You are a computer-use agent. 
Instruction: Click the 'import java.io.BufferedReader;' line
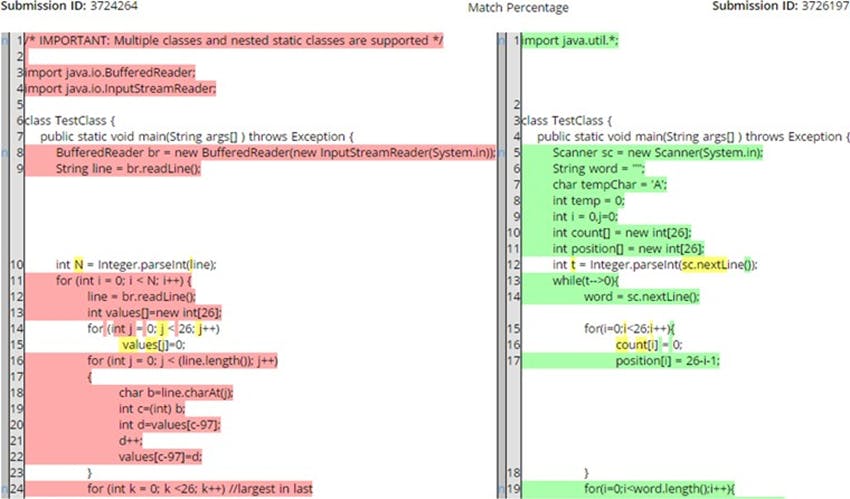click(x=111, y=73)
